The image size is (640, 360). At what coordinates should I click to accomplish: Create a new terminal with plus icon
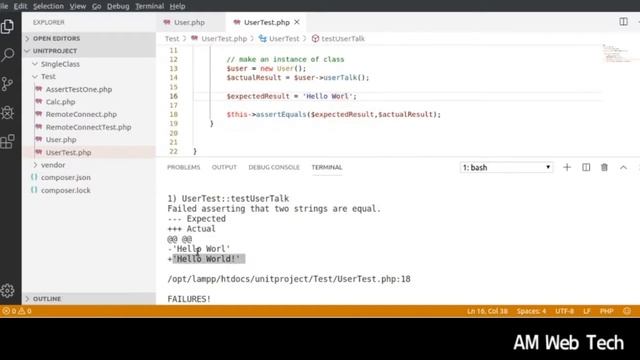pos(567,167)
